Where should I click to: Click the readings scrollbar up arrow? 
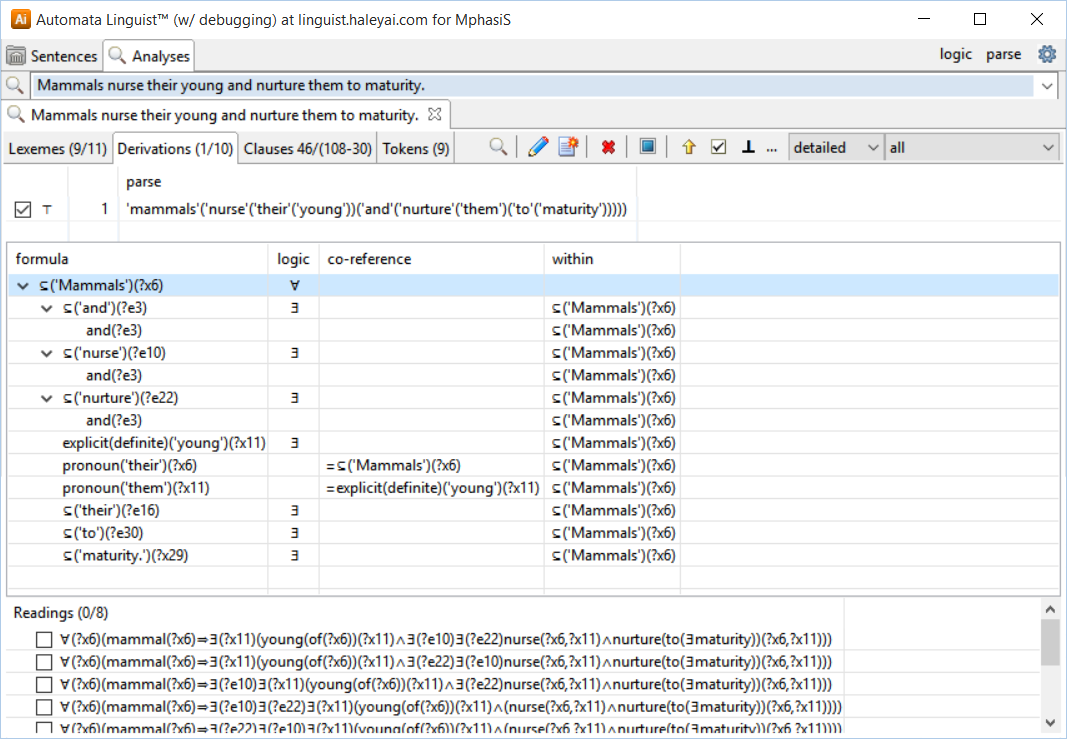coord(1050,609)
